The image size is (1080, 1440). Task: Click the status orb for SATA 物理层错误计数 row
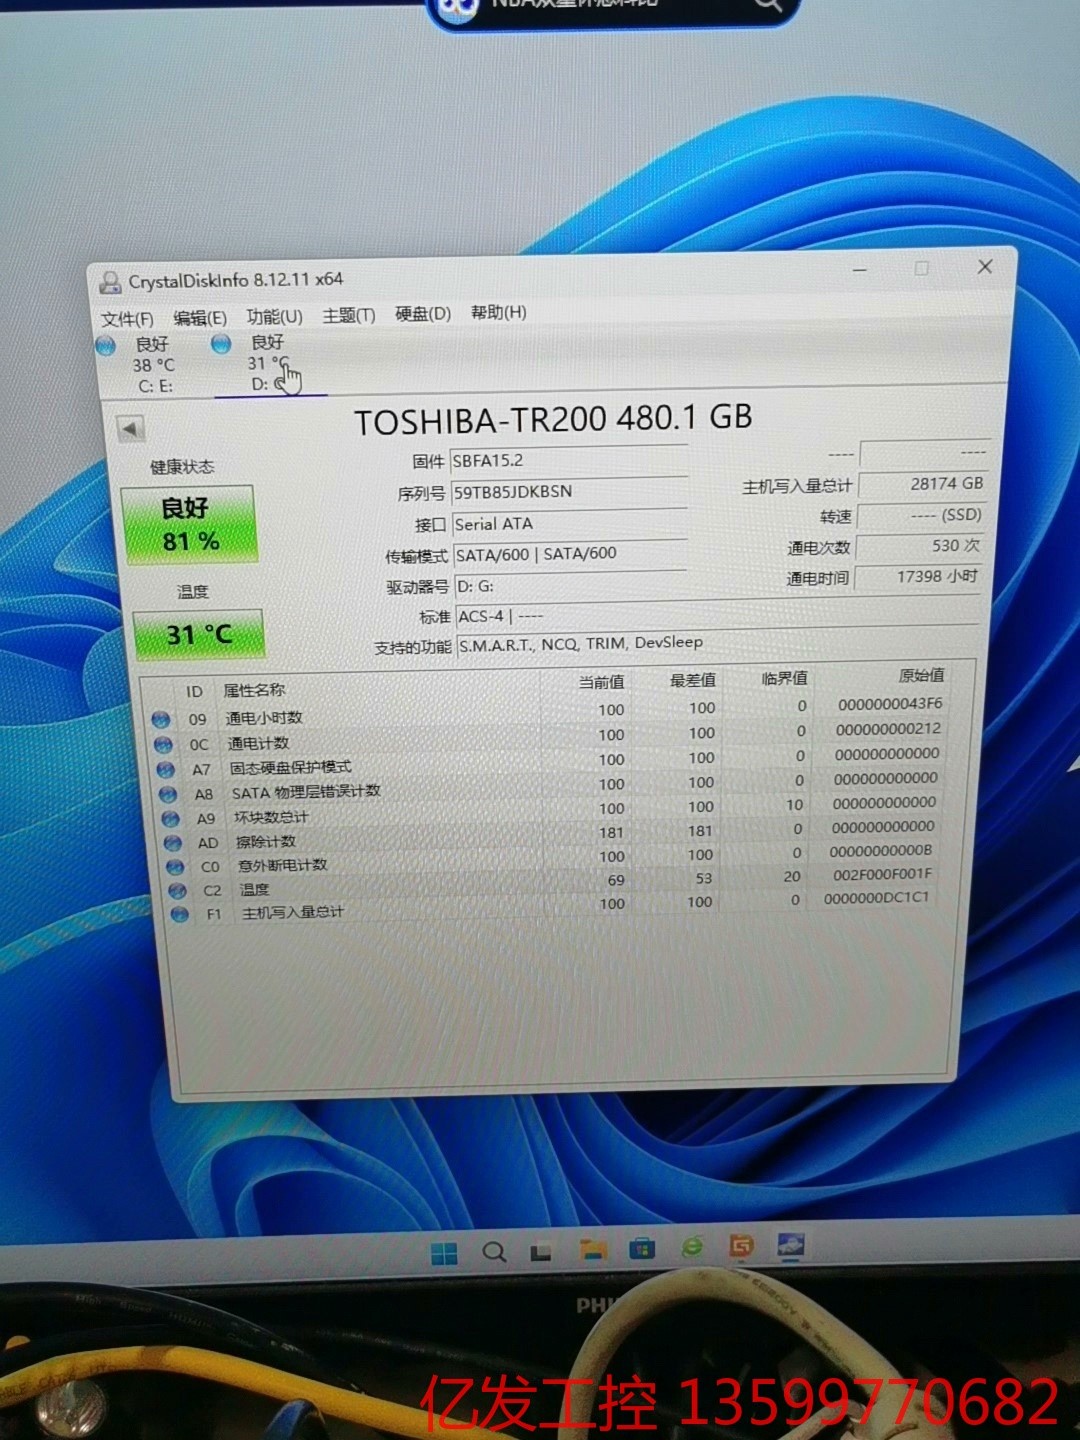pos(168,794)
